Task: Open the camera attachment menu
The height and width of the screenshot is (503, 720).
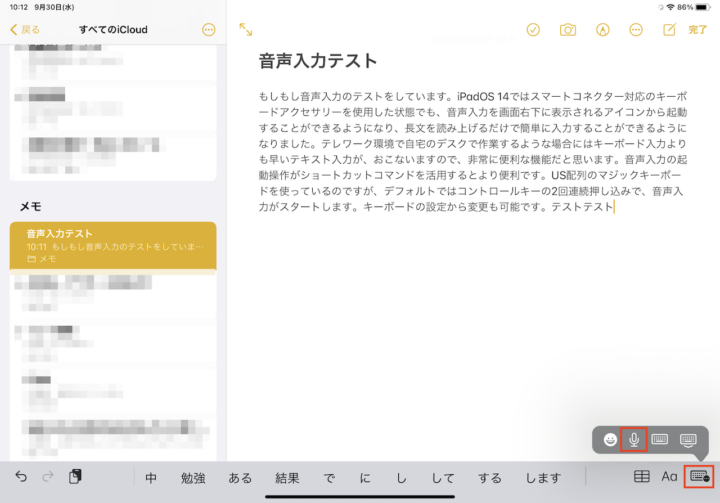Action: pos(568,30)
